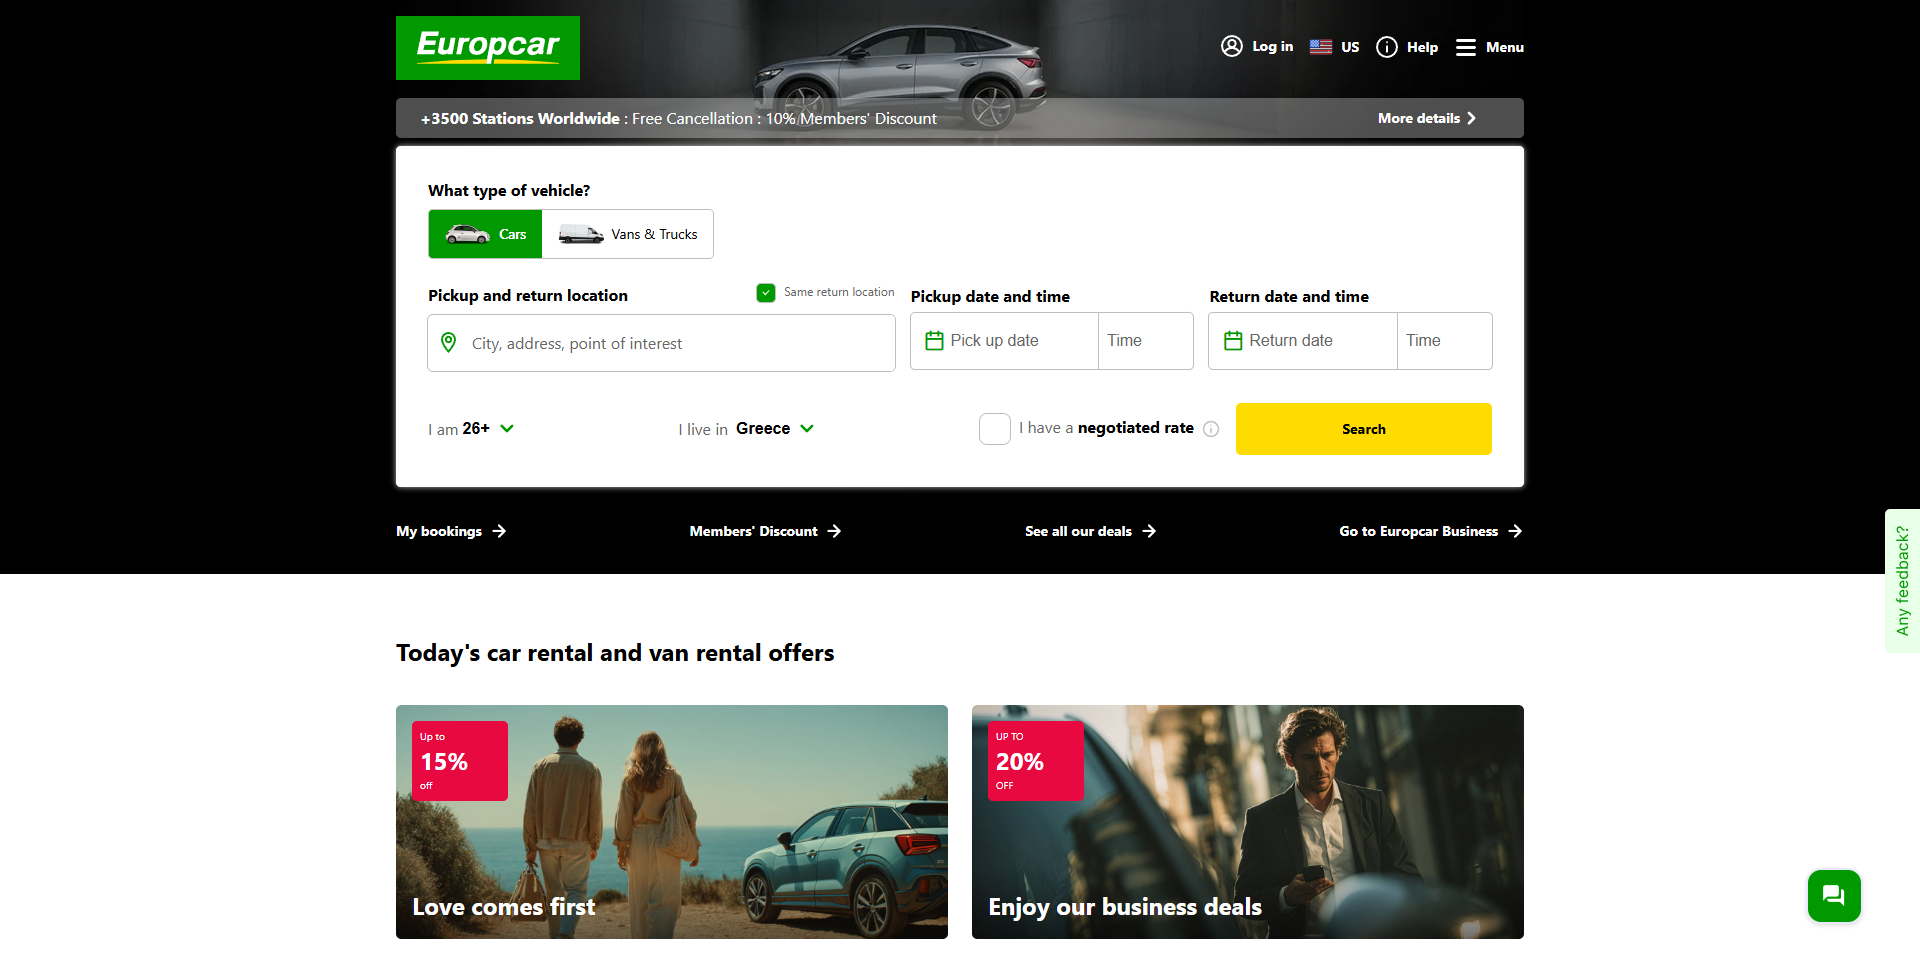Click the Return date calendar icon
The image size is (1920, 953).
[1233, 341]
